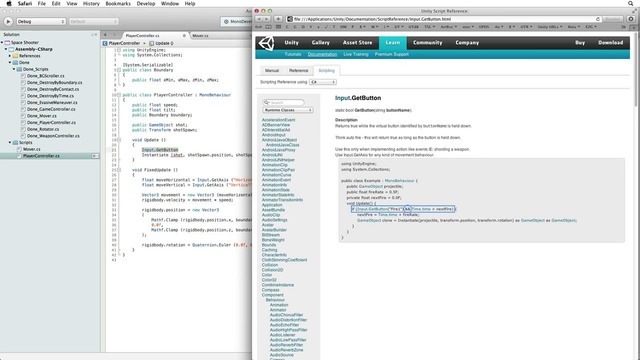Click Safari back button
Viewport: 640px width, 360px height.
coord(259,19)
